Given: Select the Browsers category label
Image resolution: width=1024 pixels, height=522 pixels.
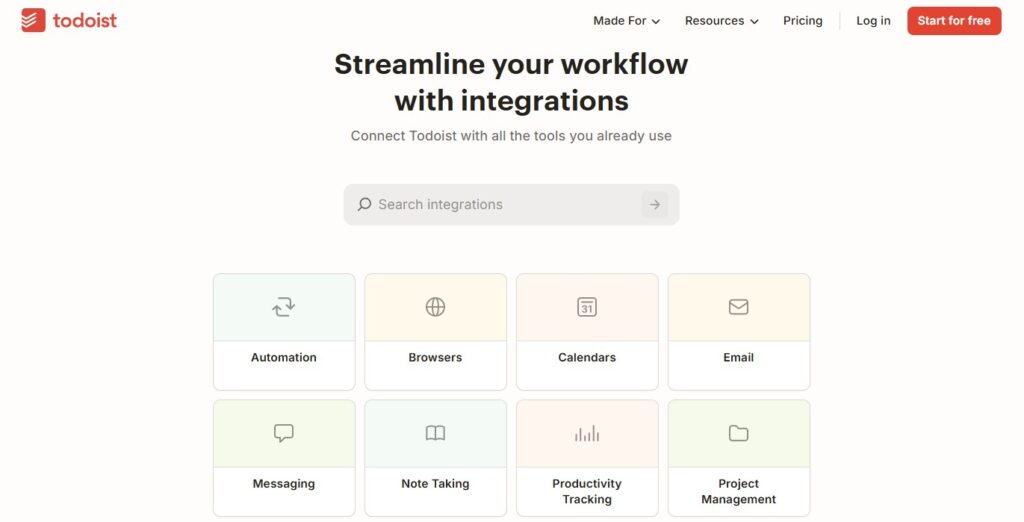Looking at the screenshot, I should (435, 358).
